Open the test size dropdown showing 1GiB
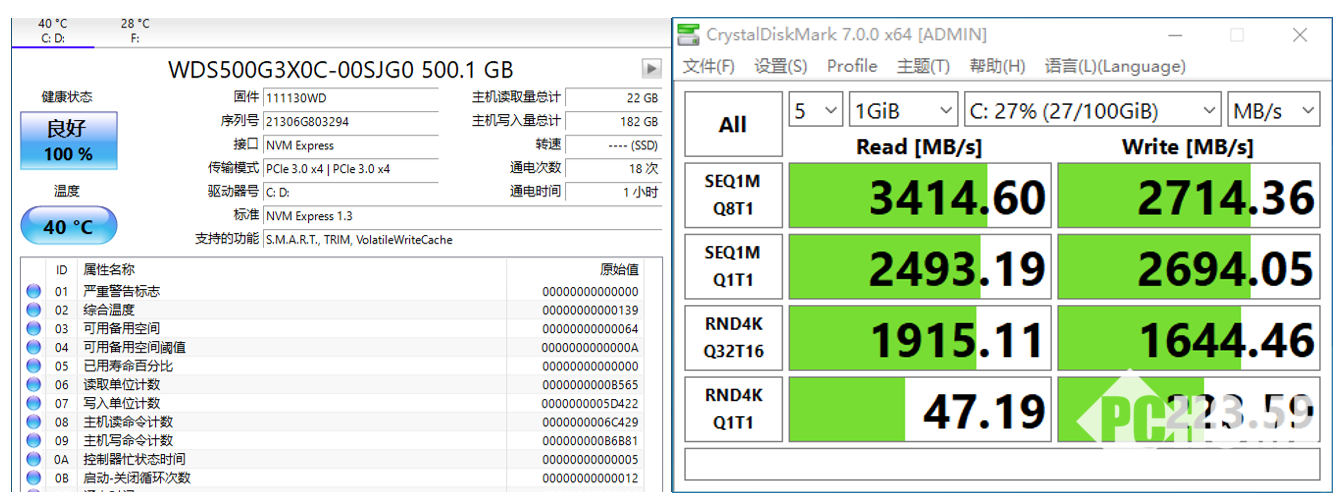This screenshot has width=1337, height=498. pos(903,110)
